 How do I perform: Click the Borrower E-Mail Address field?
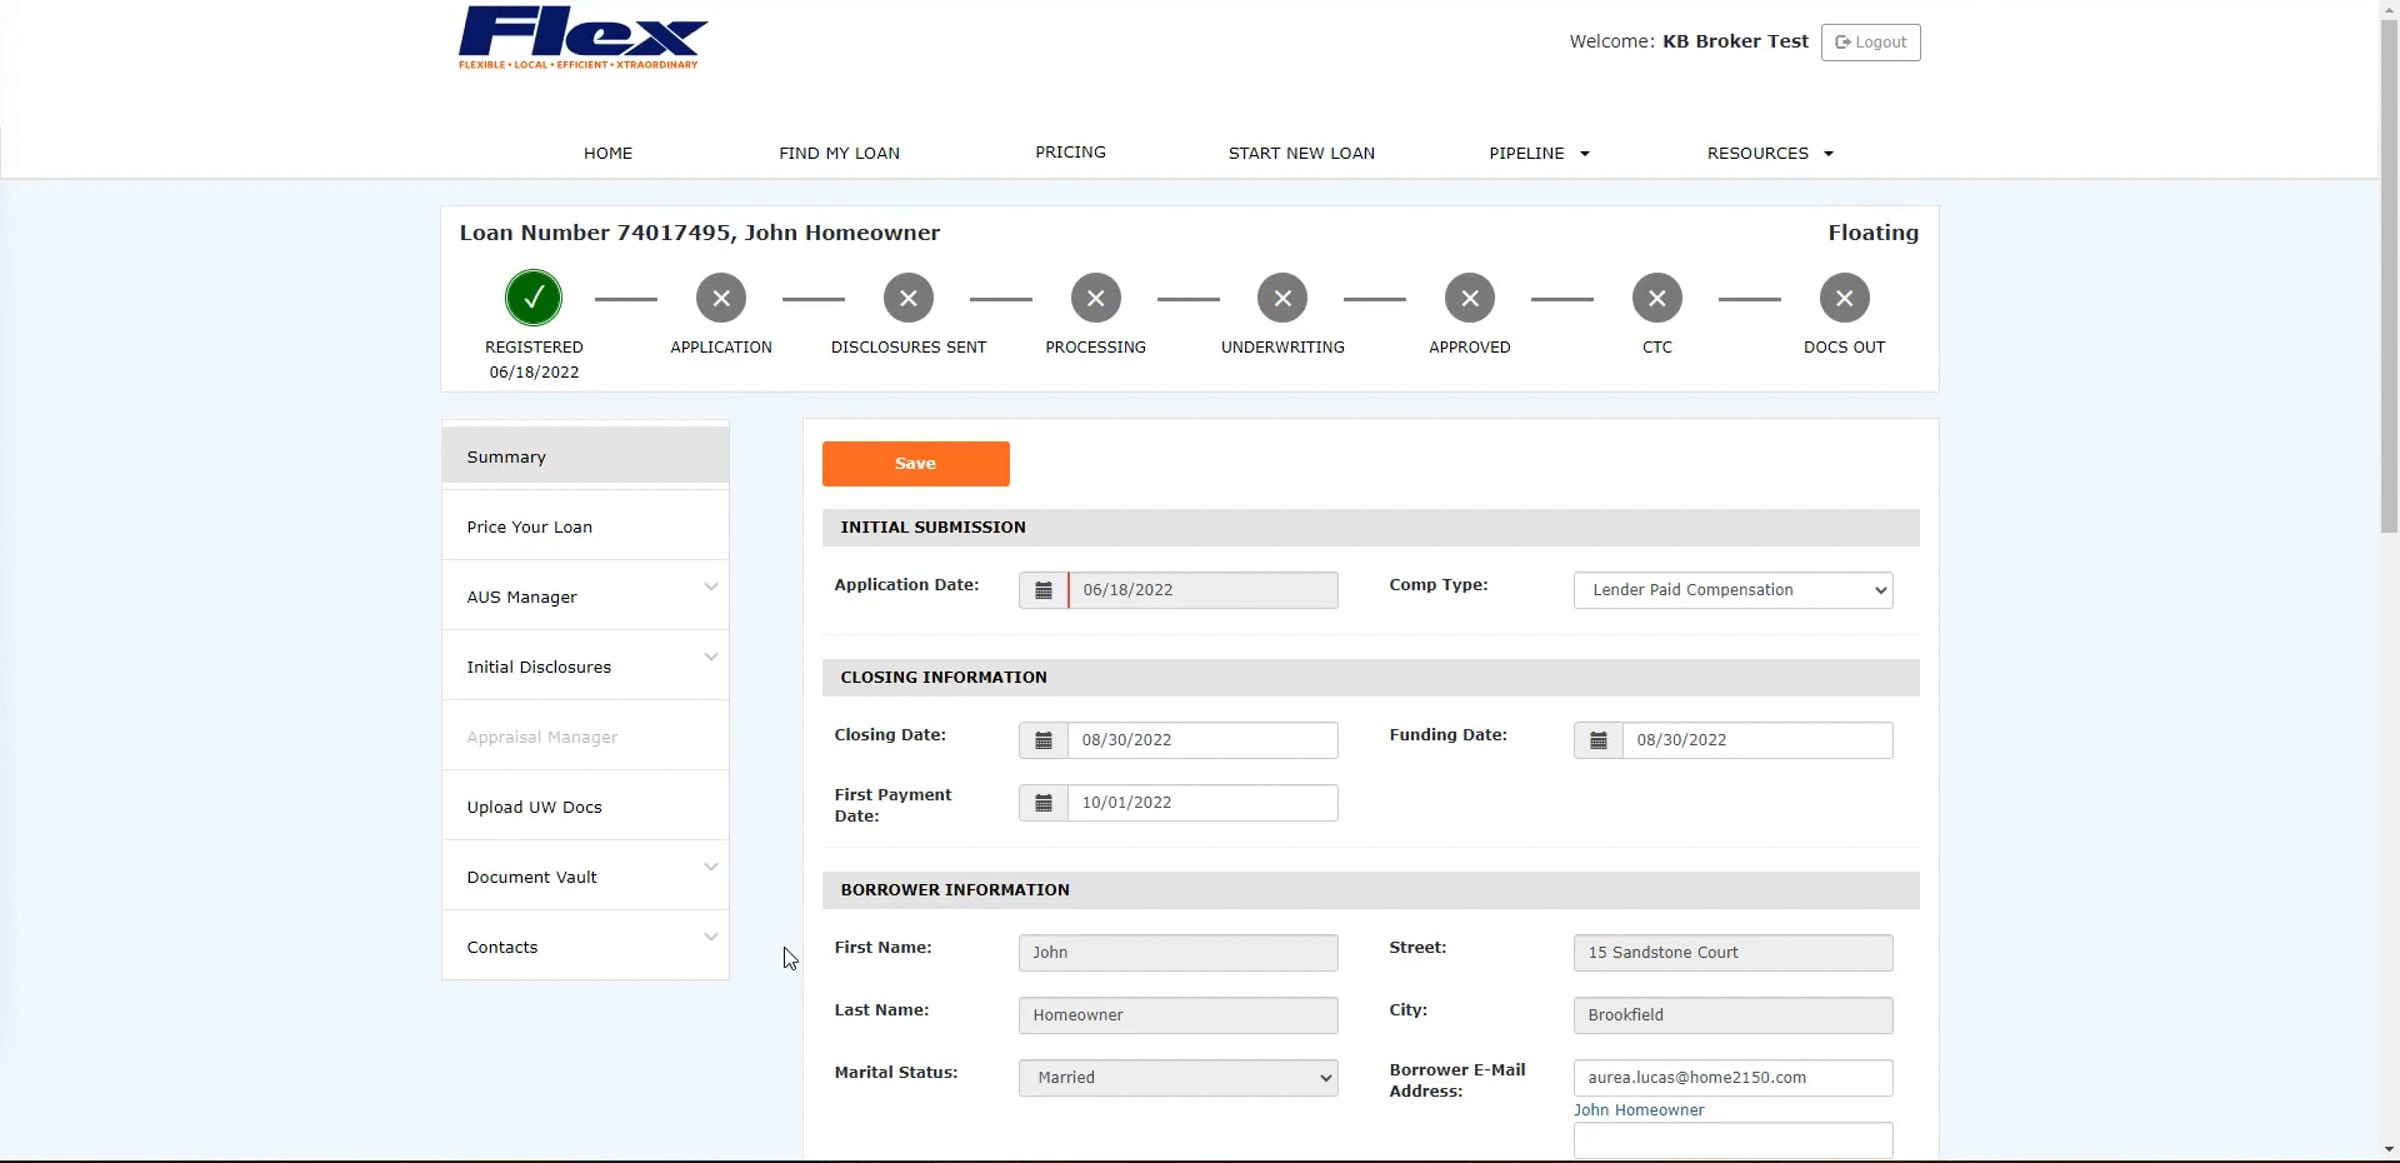[1733, 1078]
